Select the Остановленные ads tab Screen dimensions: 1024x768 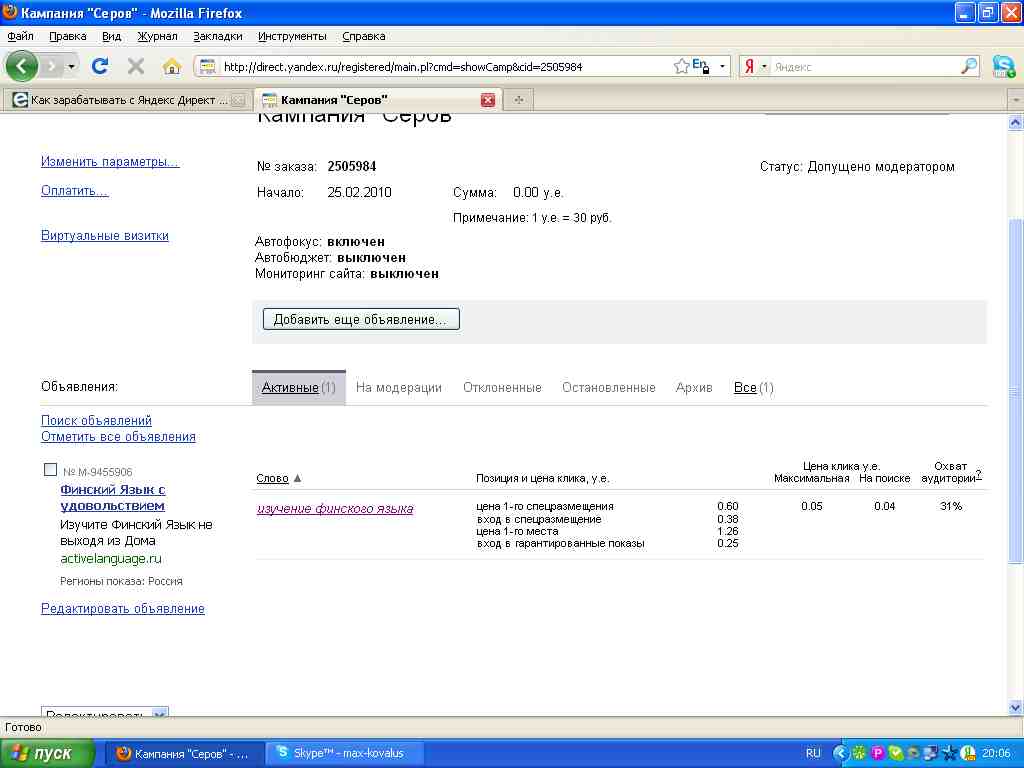(609, 388)
